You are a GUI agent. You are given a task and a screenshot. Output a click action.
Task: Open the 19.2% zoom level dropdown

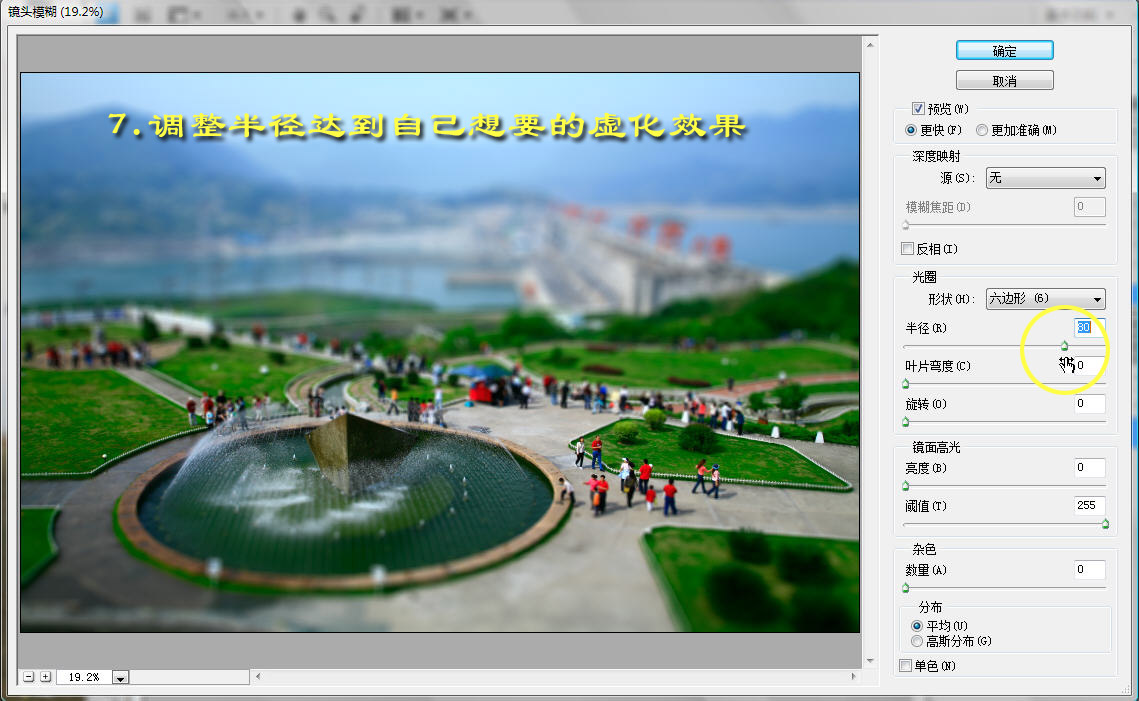pos(121,678)
